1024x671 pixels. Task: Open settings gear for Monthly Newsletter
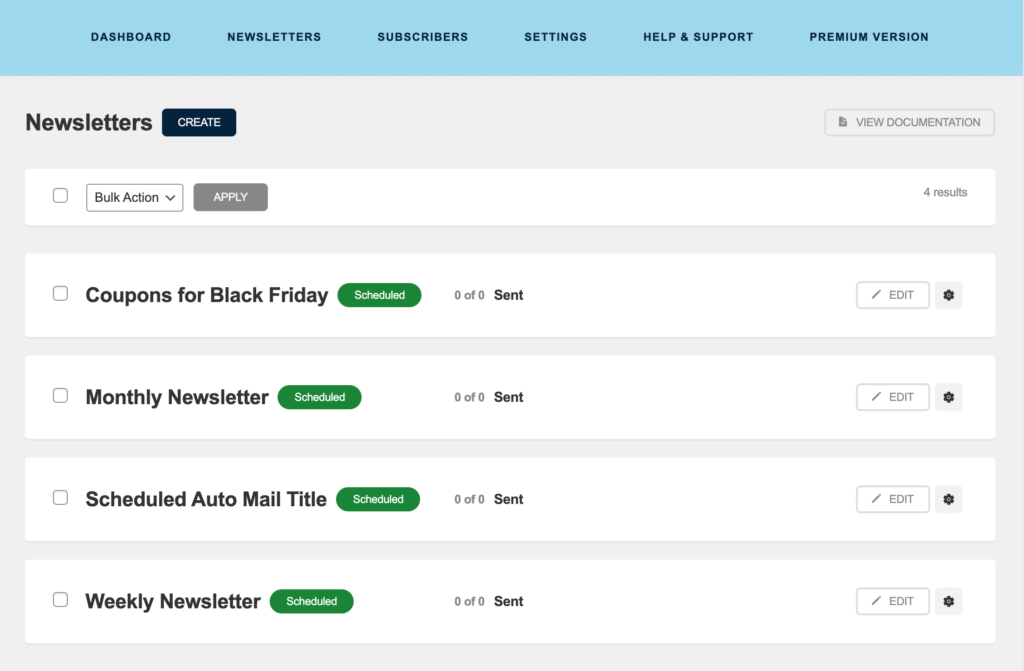tap(948, 397)
